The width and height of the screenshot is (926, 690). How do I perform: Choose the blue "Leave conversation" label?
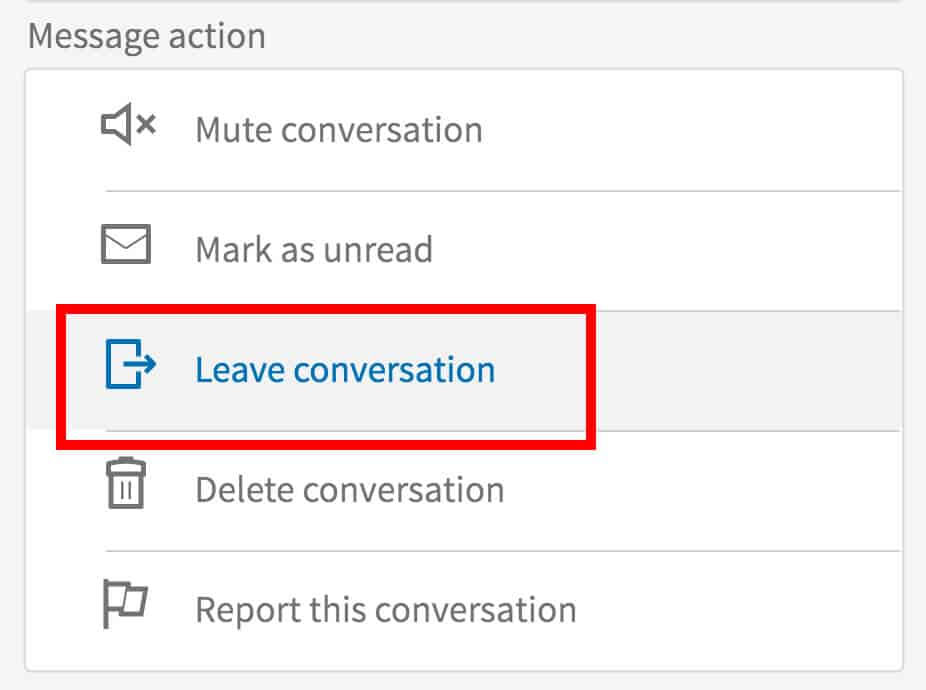[345, 370]
